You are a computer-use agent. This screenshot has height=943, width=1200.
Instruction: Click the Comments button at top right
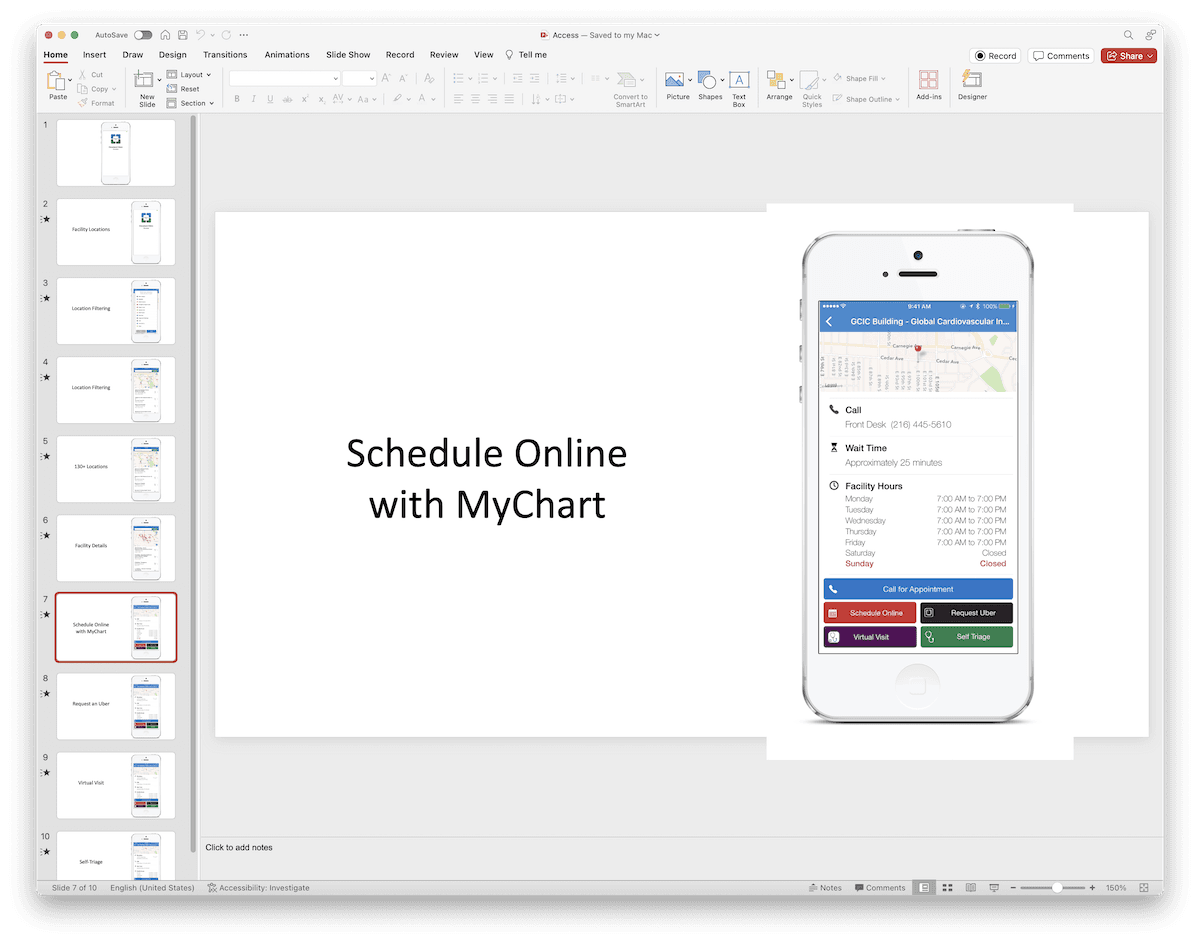click(x=1062, y=56)
